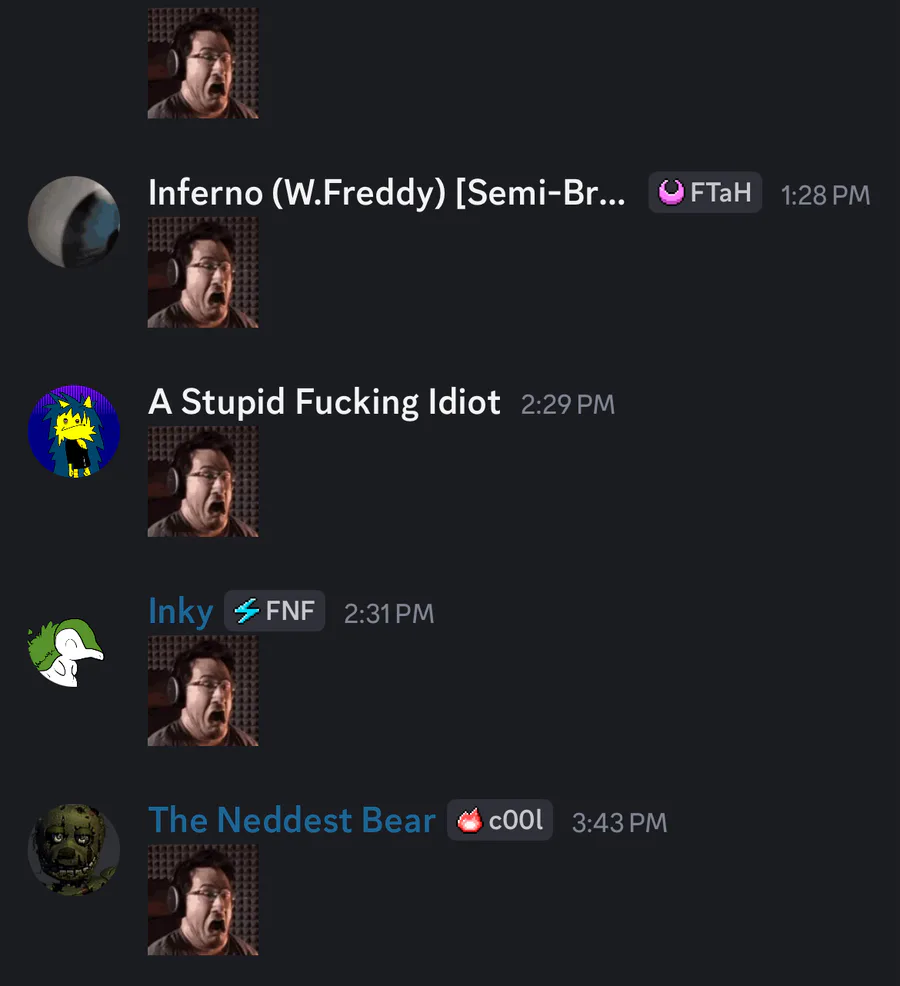Click the pink moon FTaH server tag
The width and height of the screenshot is (900, 986).
705,192
